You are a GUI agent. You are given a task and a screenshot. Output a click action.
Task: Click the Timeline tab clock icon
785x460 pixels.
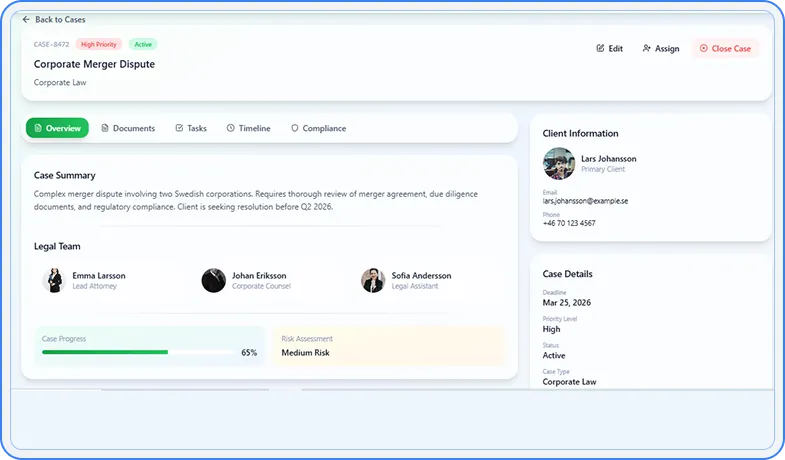click(x=230, y=128)
